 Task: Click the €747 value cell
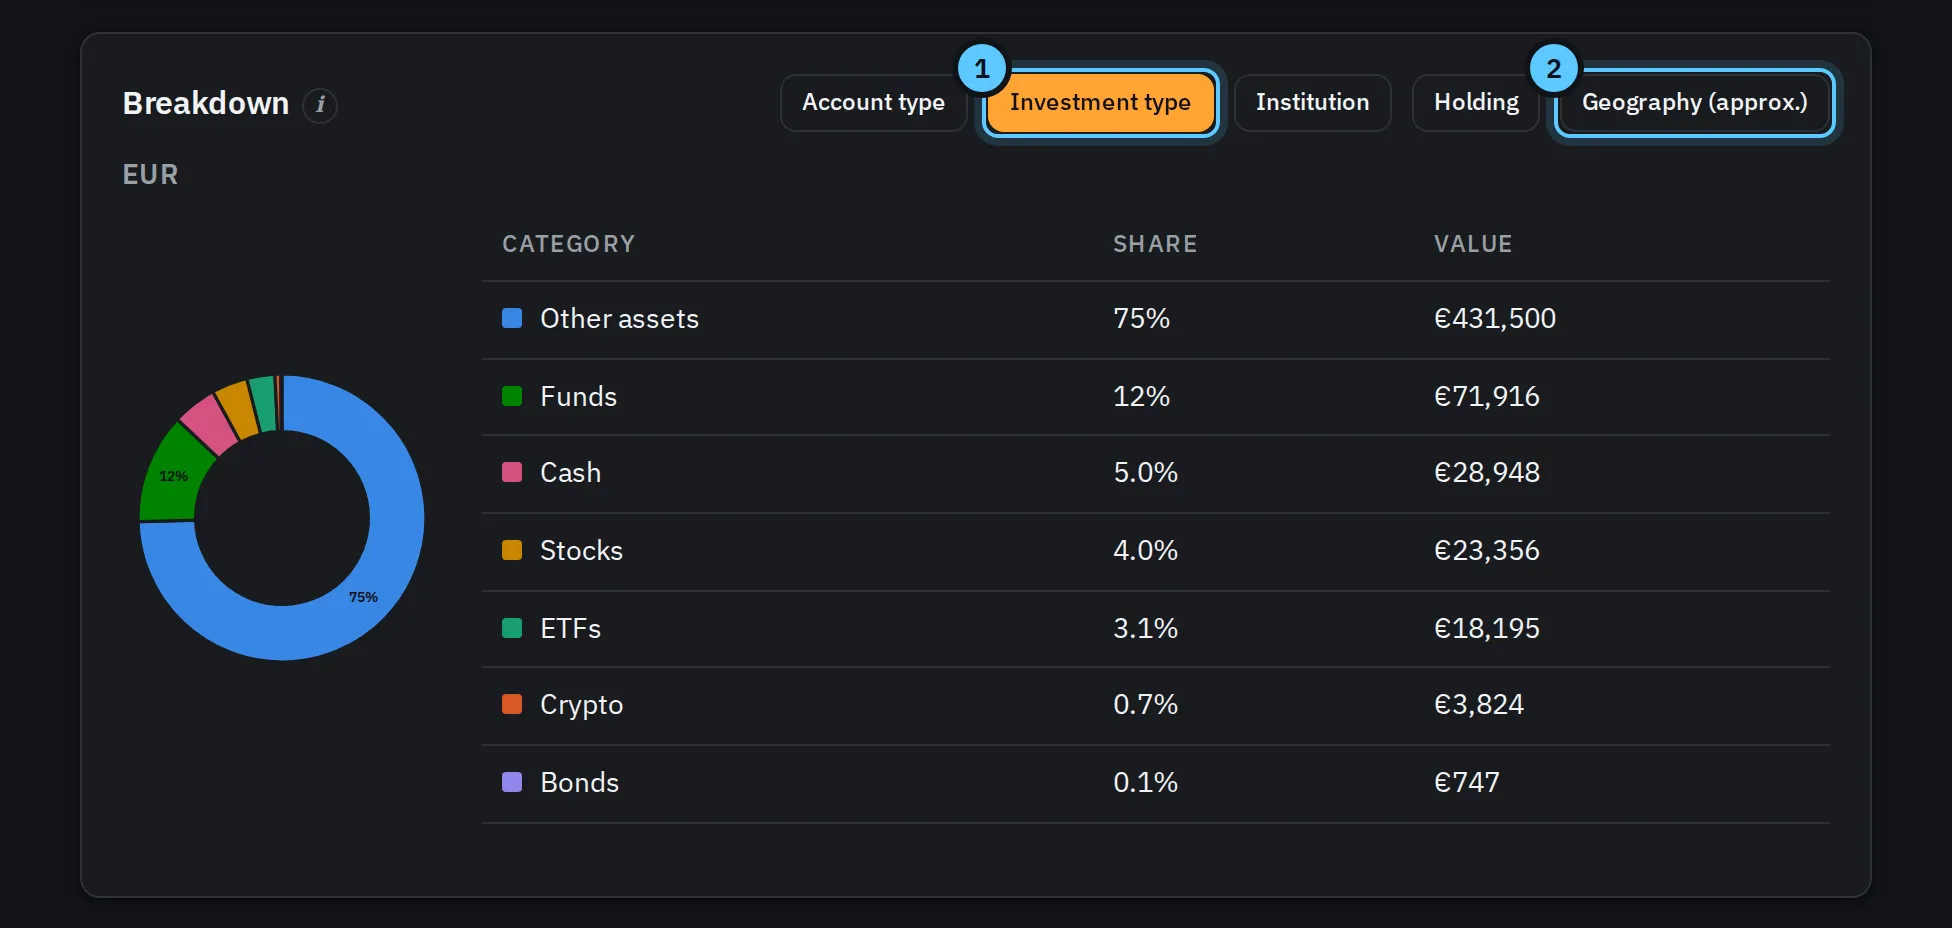(x=1467, y=782)
